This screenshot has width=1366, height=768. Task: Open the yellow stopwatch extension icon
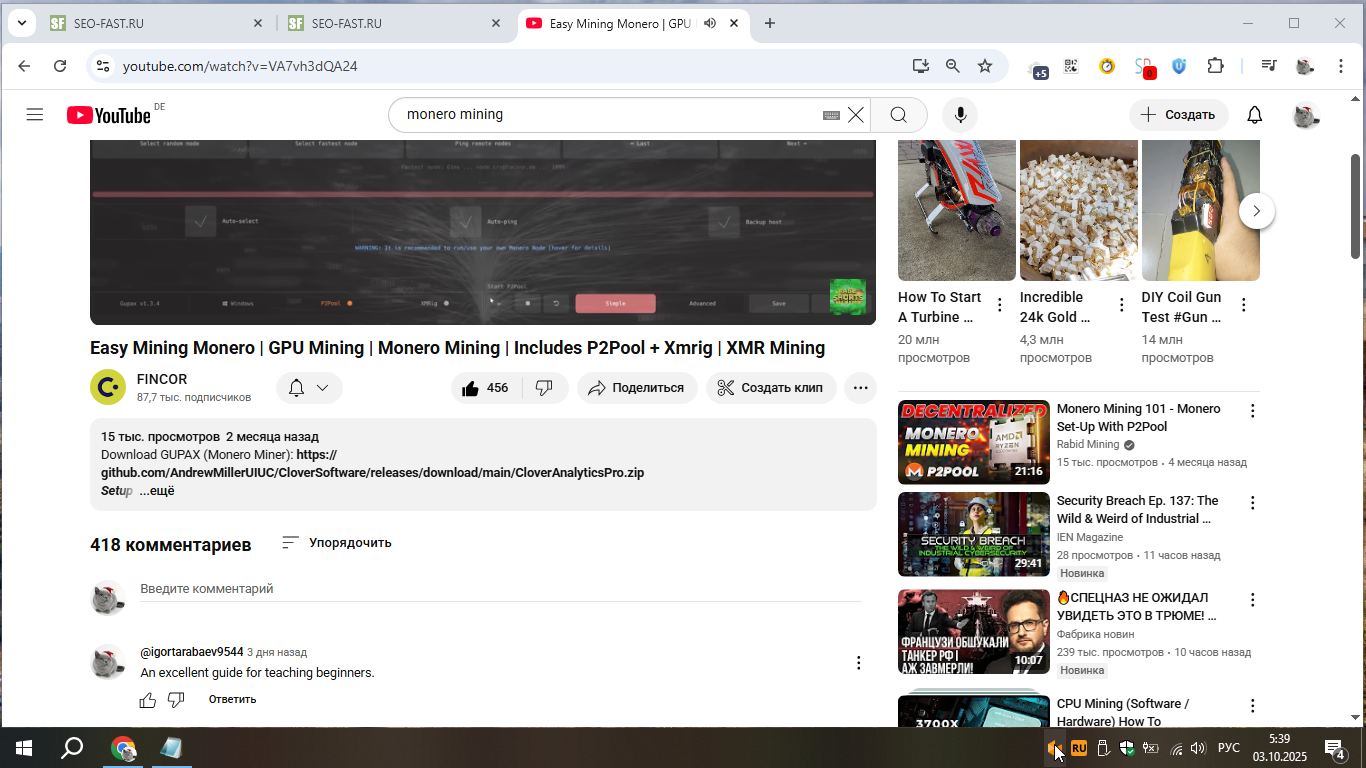(1107, 66)
